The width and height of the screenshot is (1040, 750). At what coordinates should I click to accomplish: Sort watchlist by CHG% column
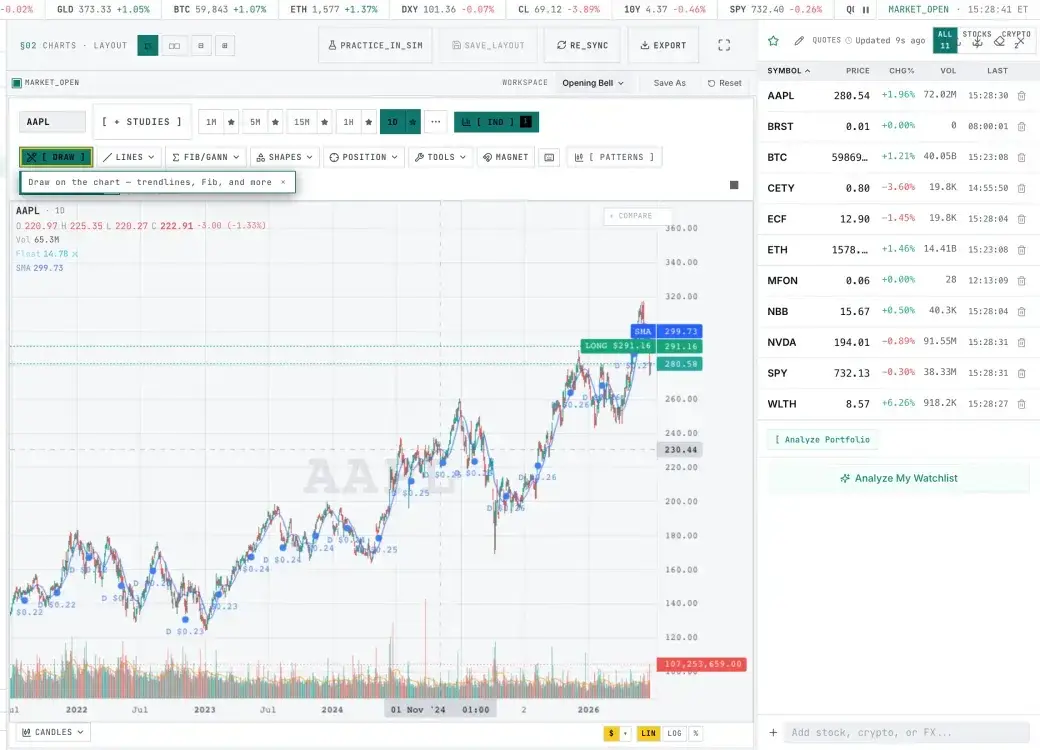tap(901, 70)
